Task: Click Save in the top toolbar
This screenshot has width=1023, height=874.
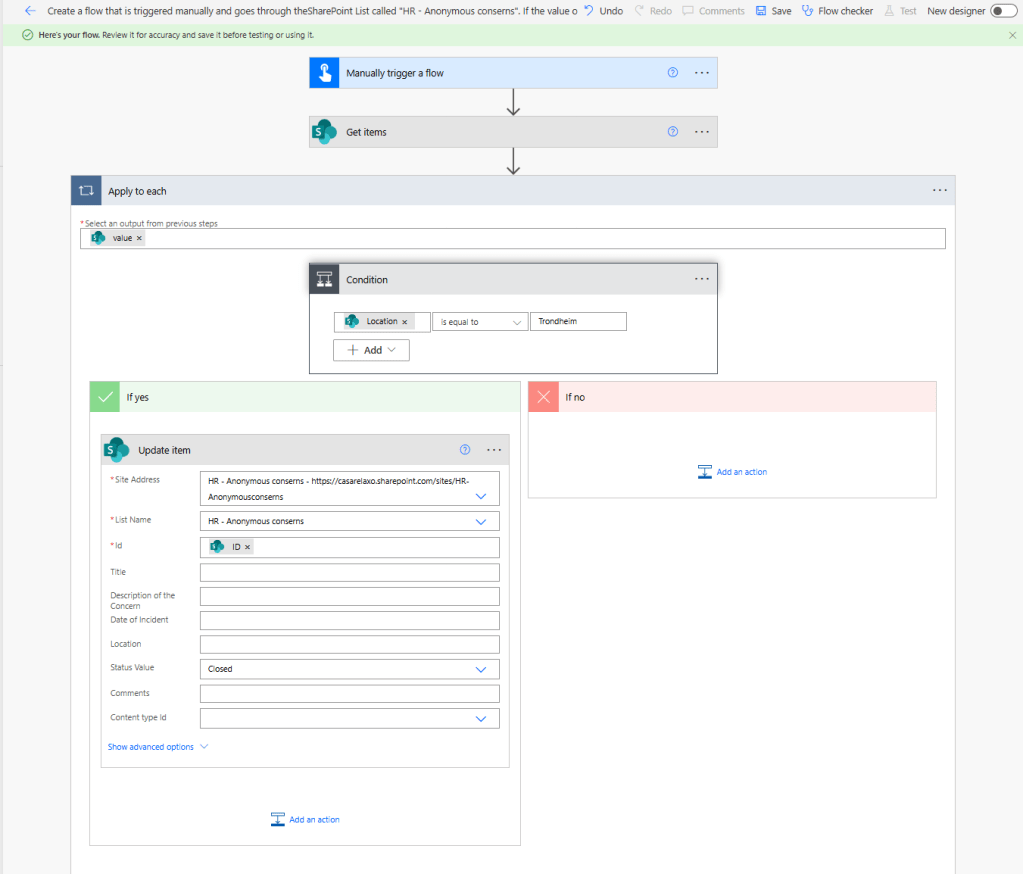Action: (x=773, y=11)
